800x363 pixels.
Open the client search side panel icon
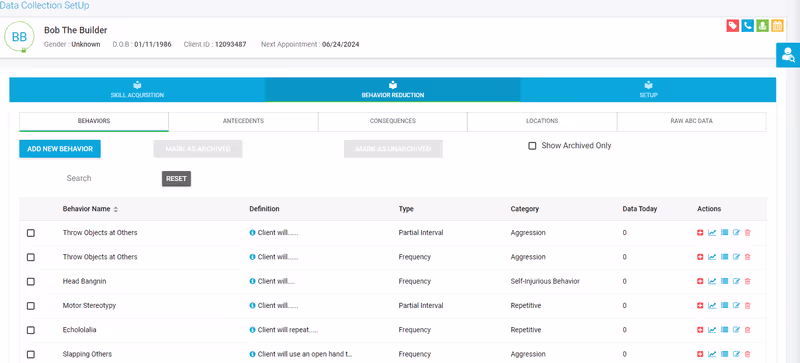[788, 55]
